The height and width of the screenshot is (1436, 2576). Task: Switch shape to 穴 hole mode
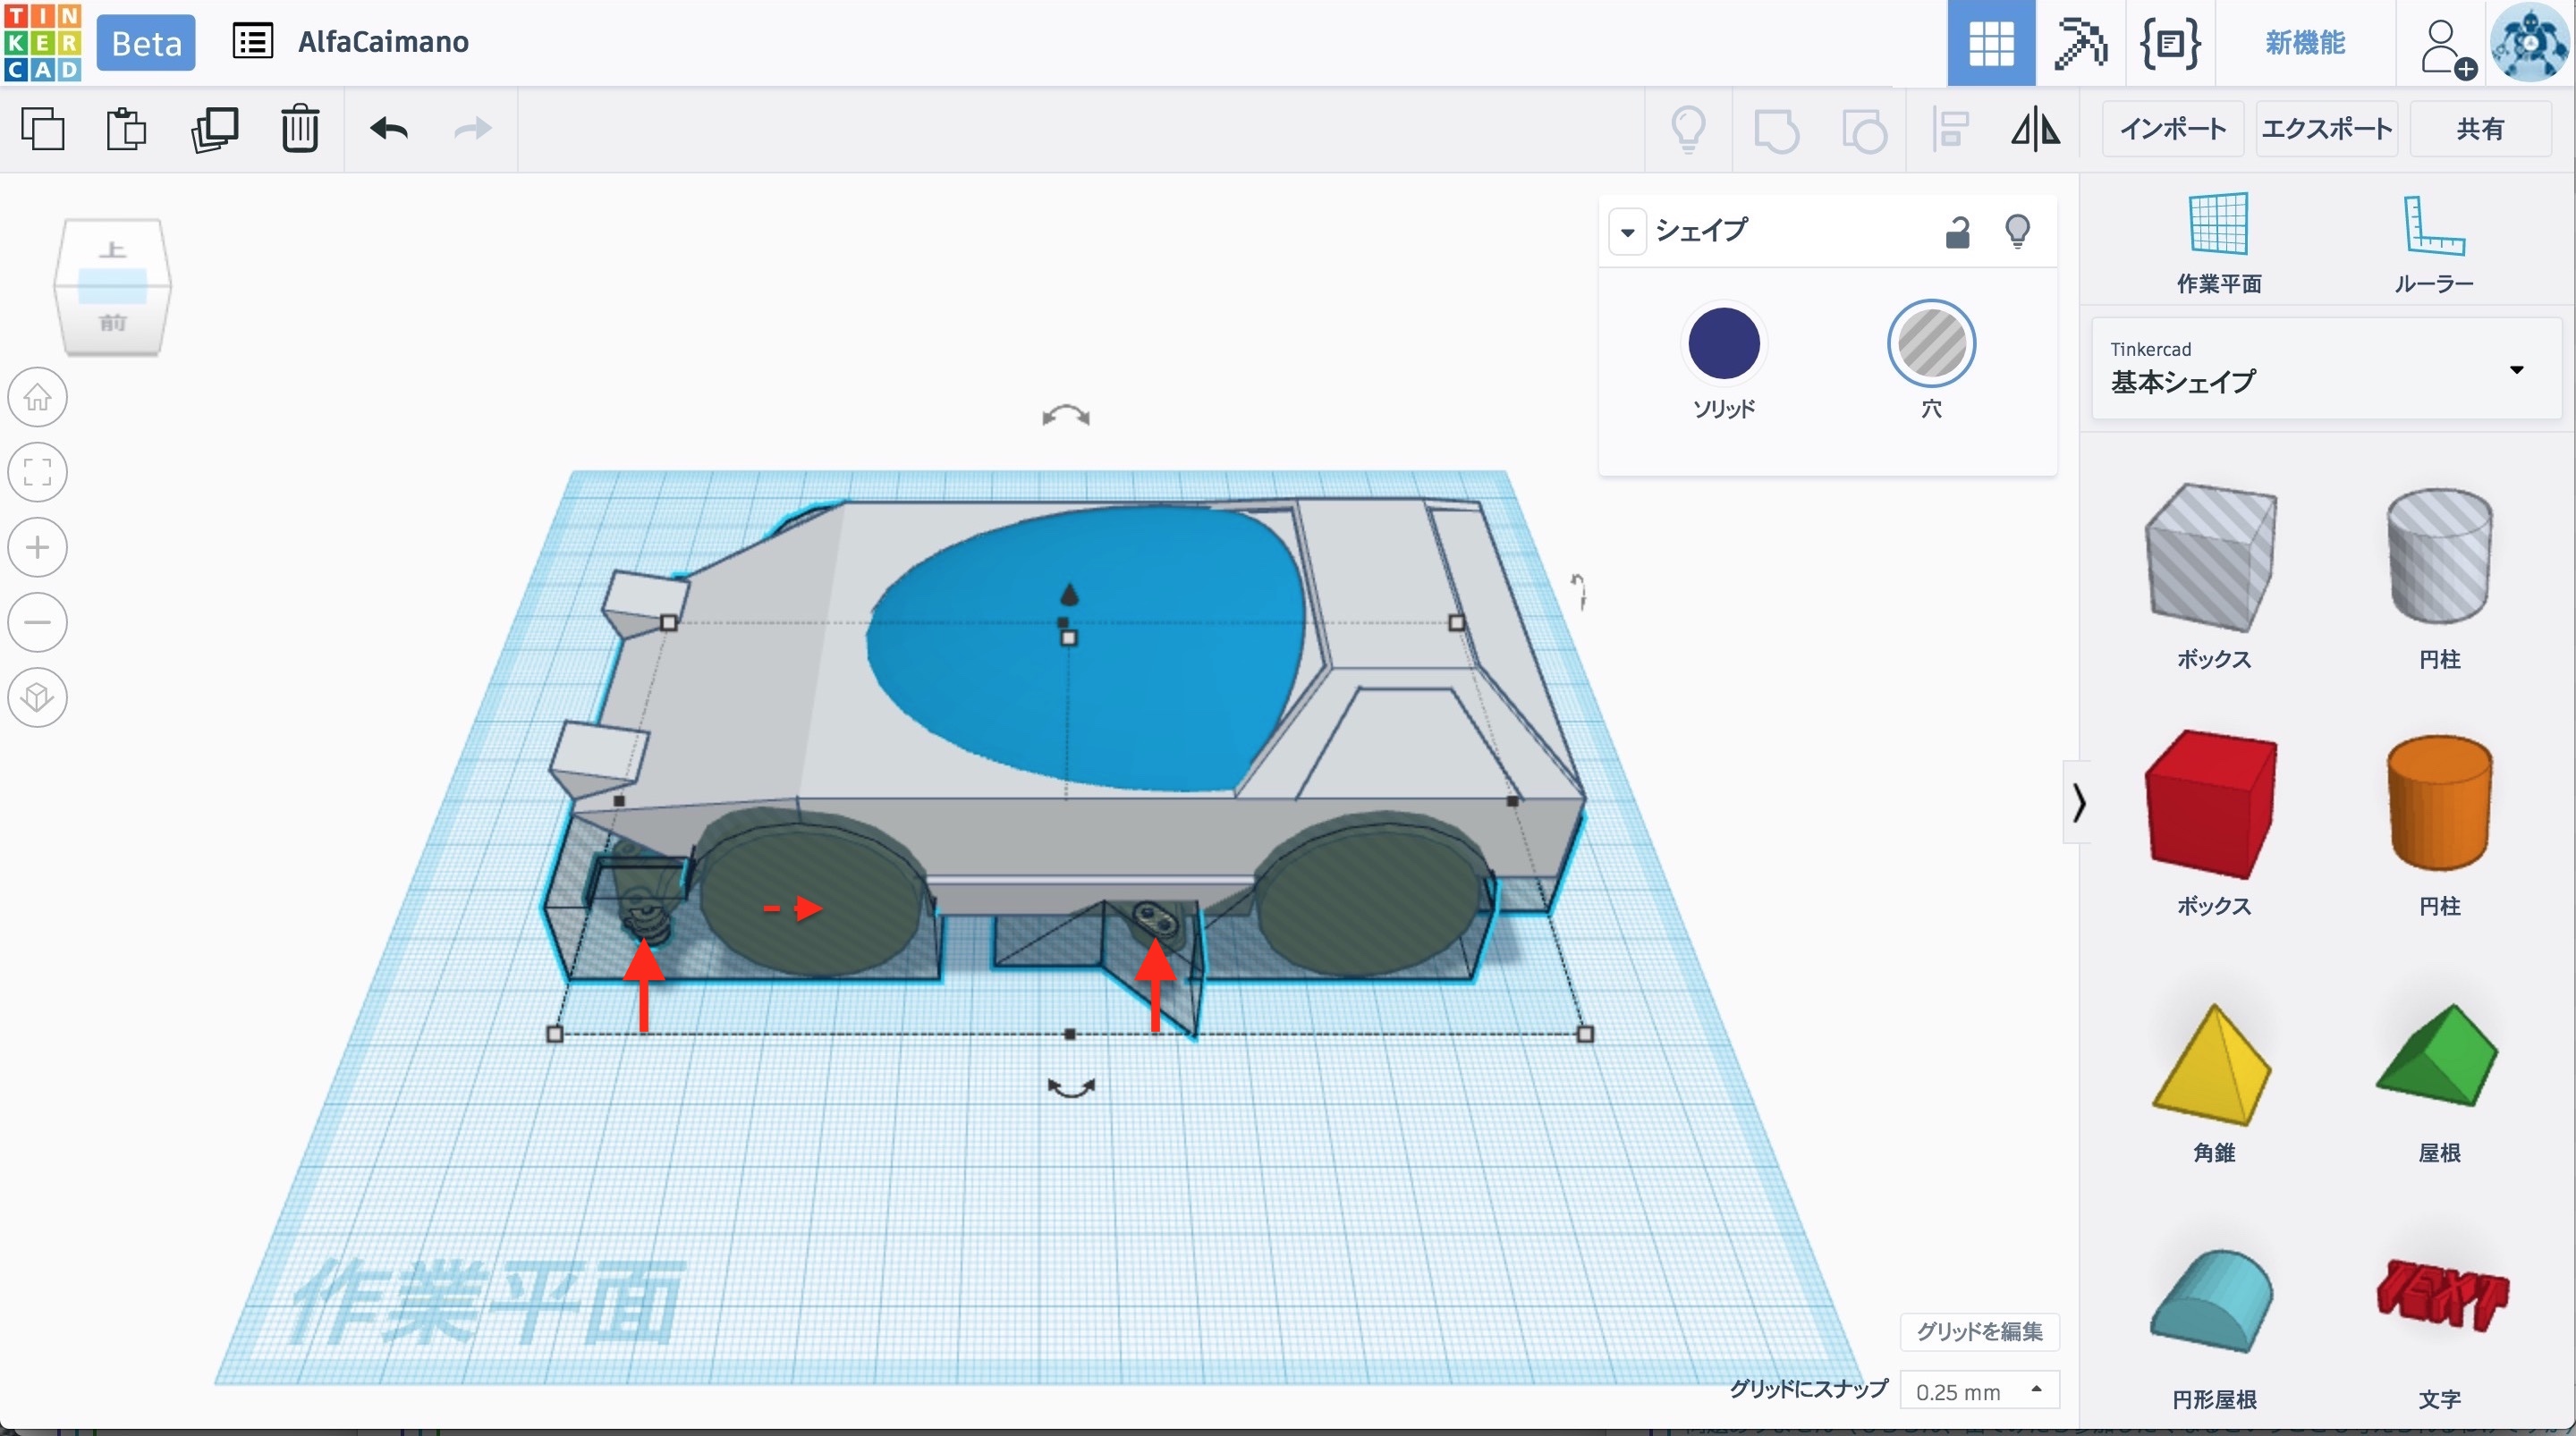click(x=1930, y=344)
